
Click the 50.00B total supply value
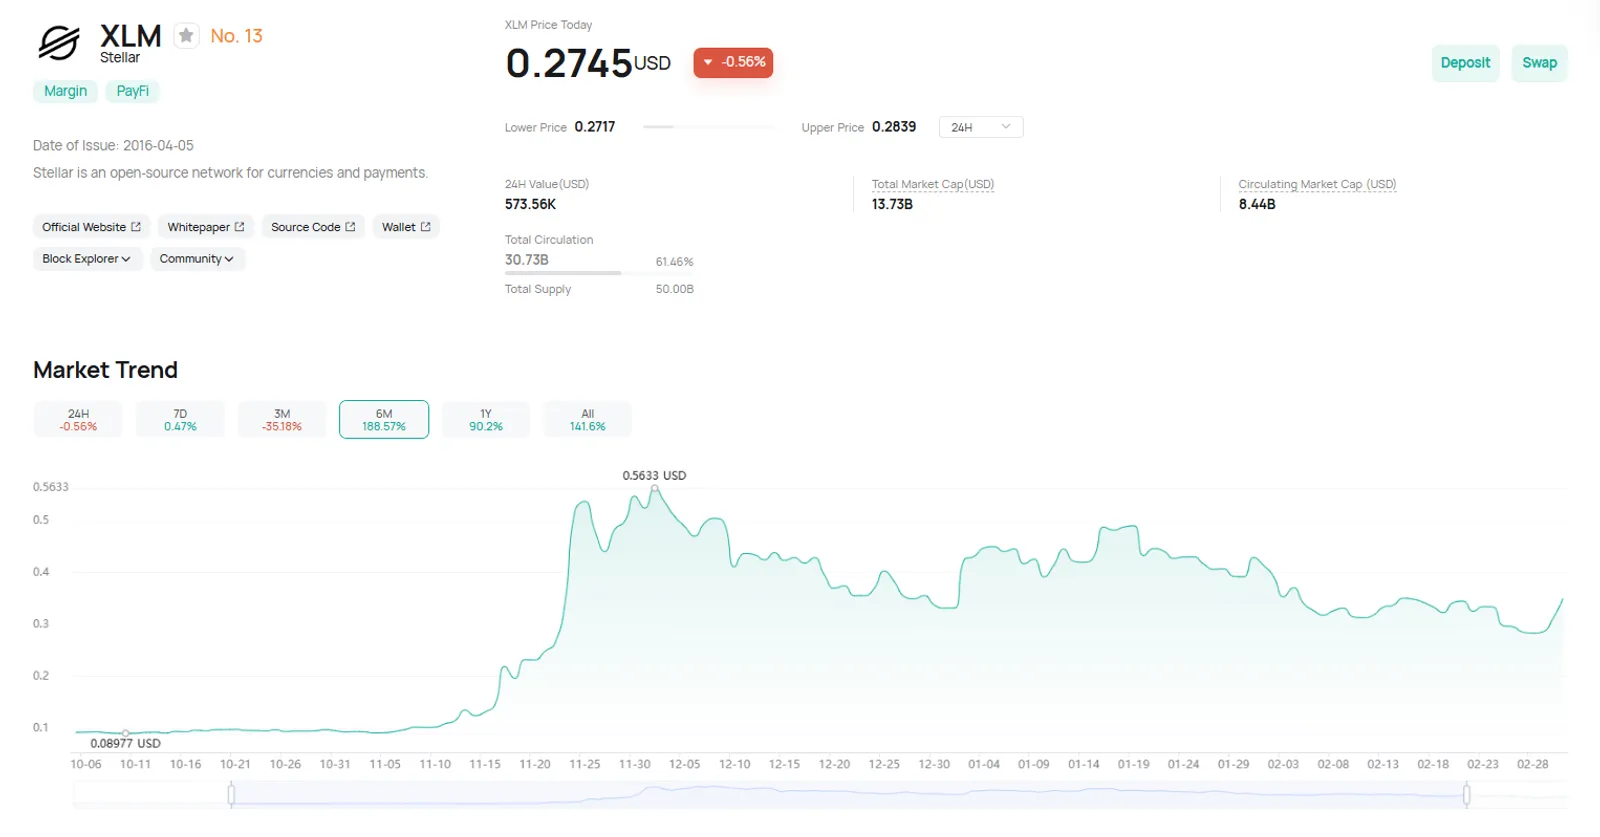click(x=675, y=289)
